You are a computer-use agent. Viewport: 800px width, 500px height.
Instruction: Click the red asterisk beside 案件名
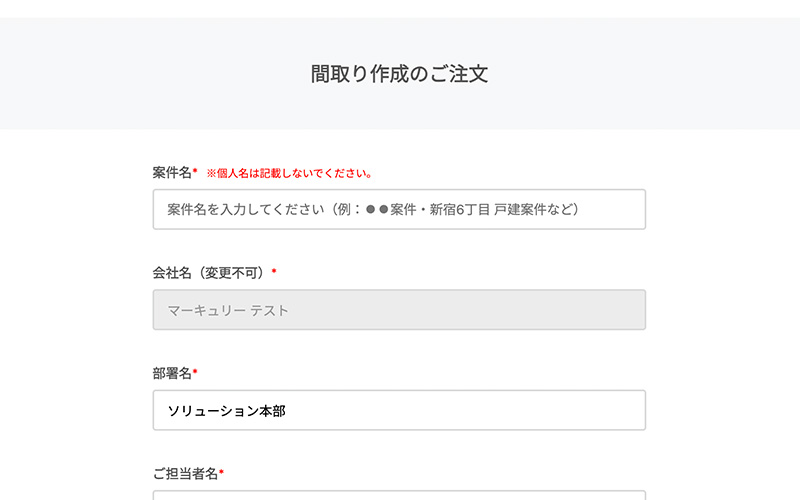click(195, 173)
